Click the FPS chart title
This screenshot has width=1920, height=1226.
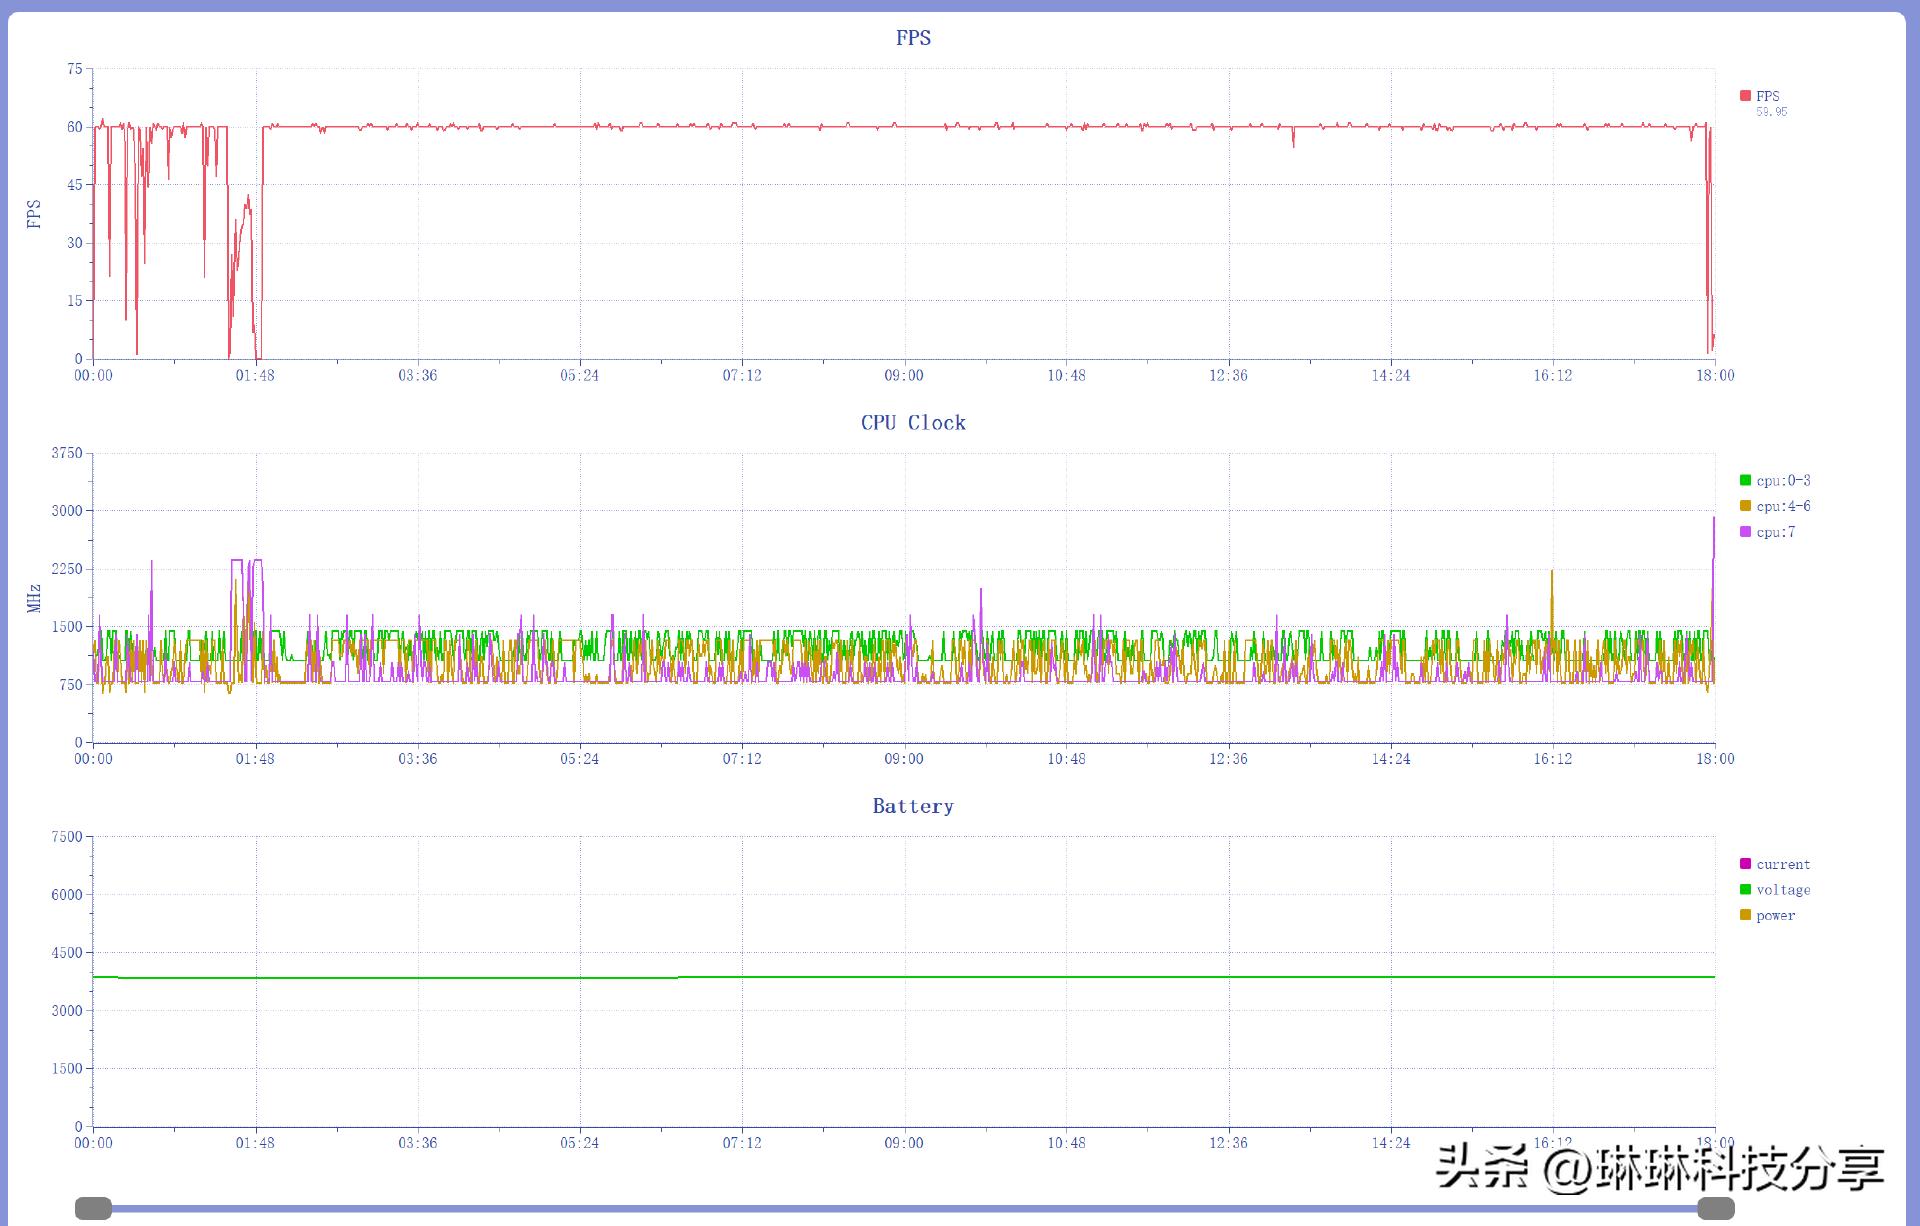(x=913, y=38)
